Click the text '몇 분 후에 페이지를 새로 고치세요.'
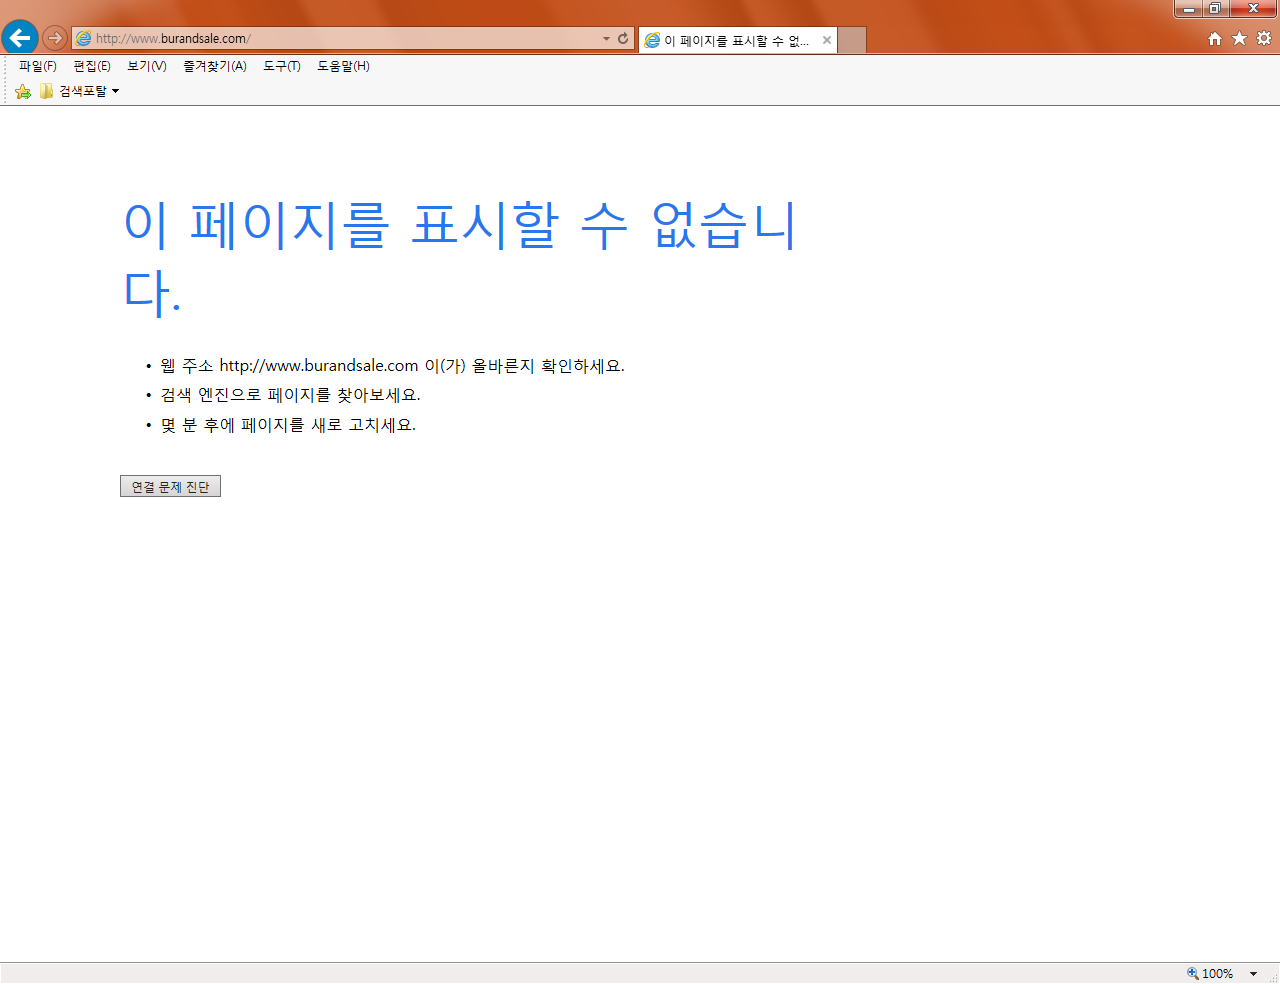Screen dimensions: 1280x984 tap(288, 425)
